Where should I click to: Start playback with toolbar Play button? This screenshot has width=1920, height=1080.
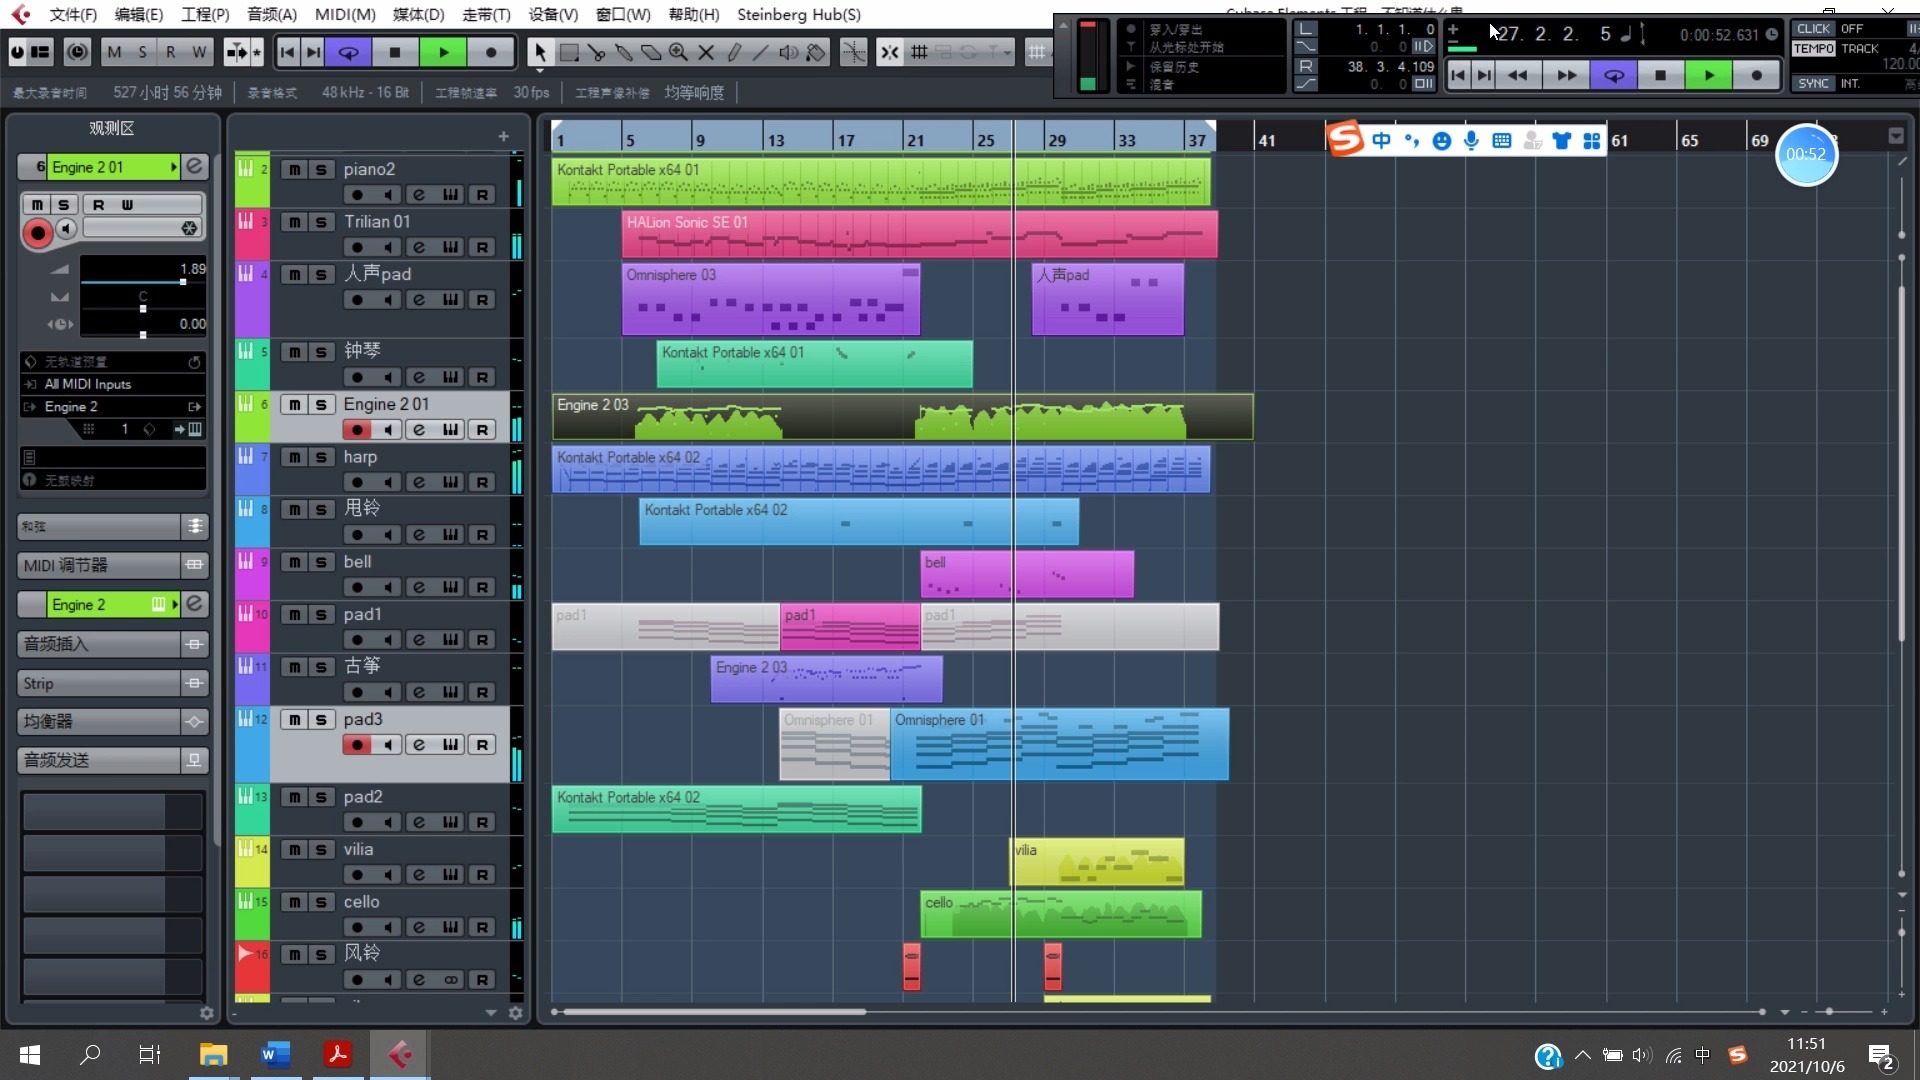point(443,53)
